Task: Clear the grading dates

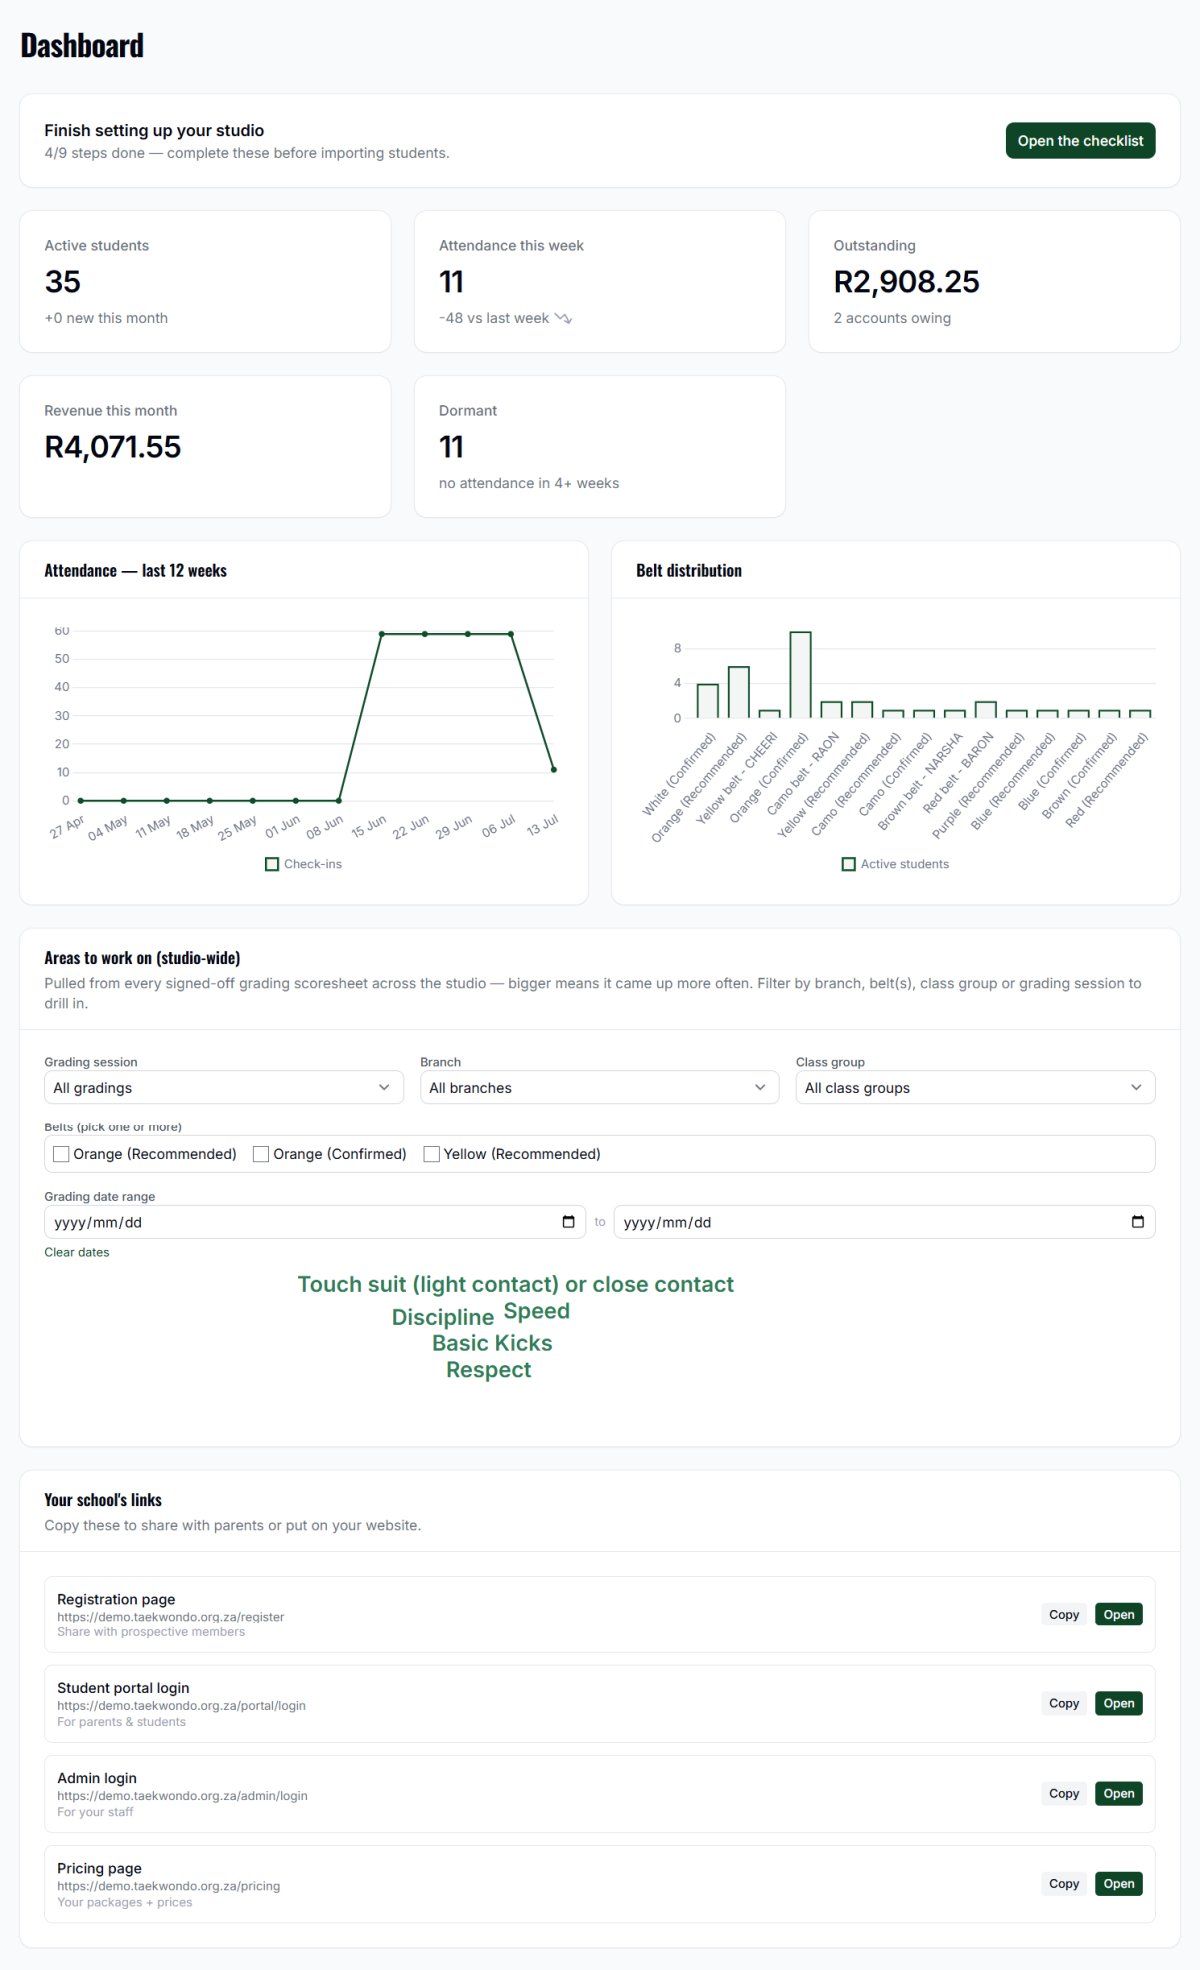Action: pyautogui.click(x=77, y=1252)
